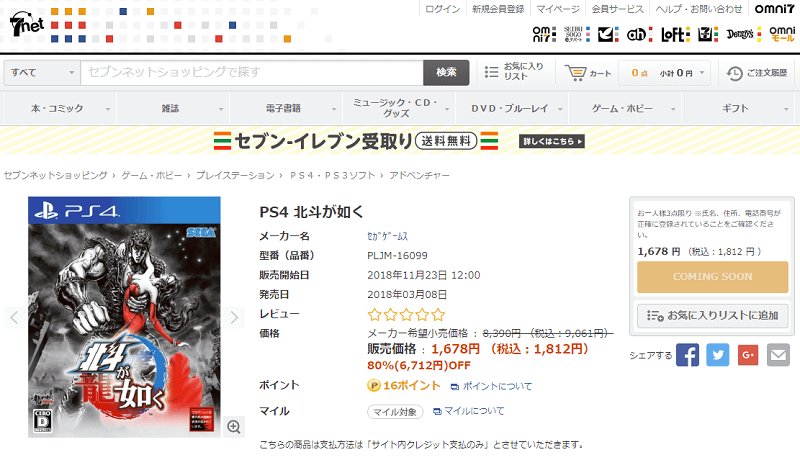
Task: Click 詳しくはこちら banner button
Action: 552,141
